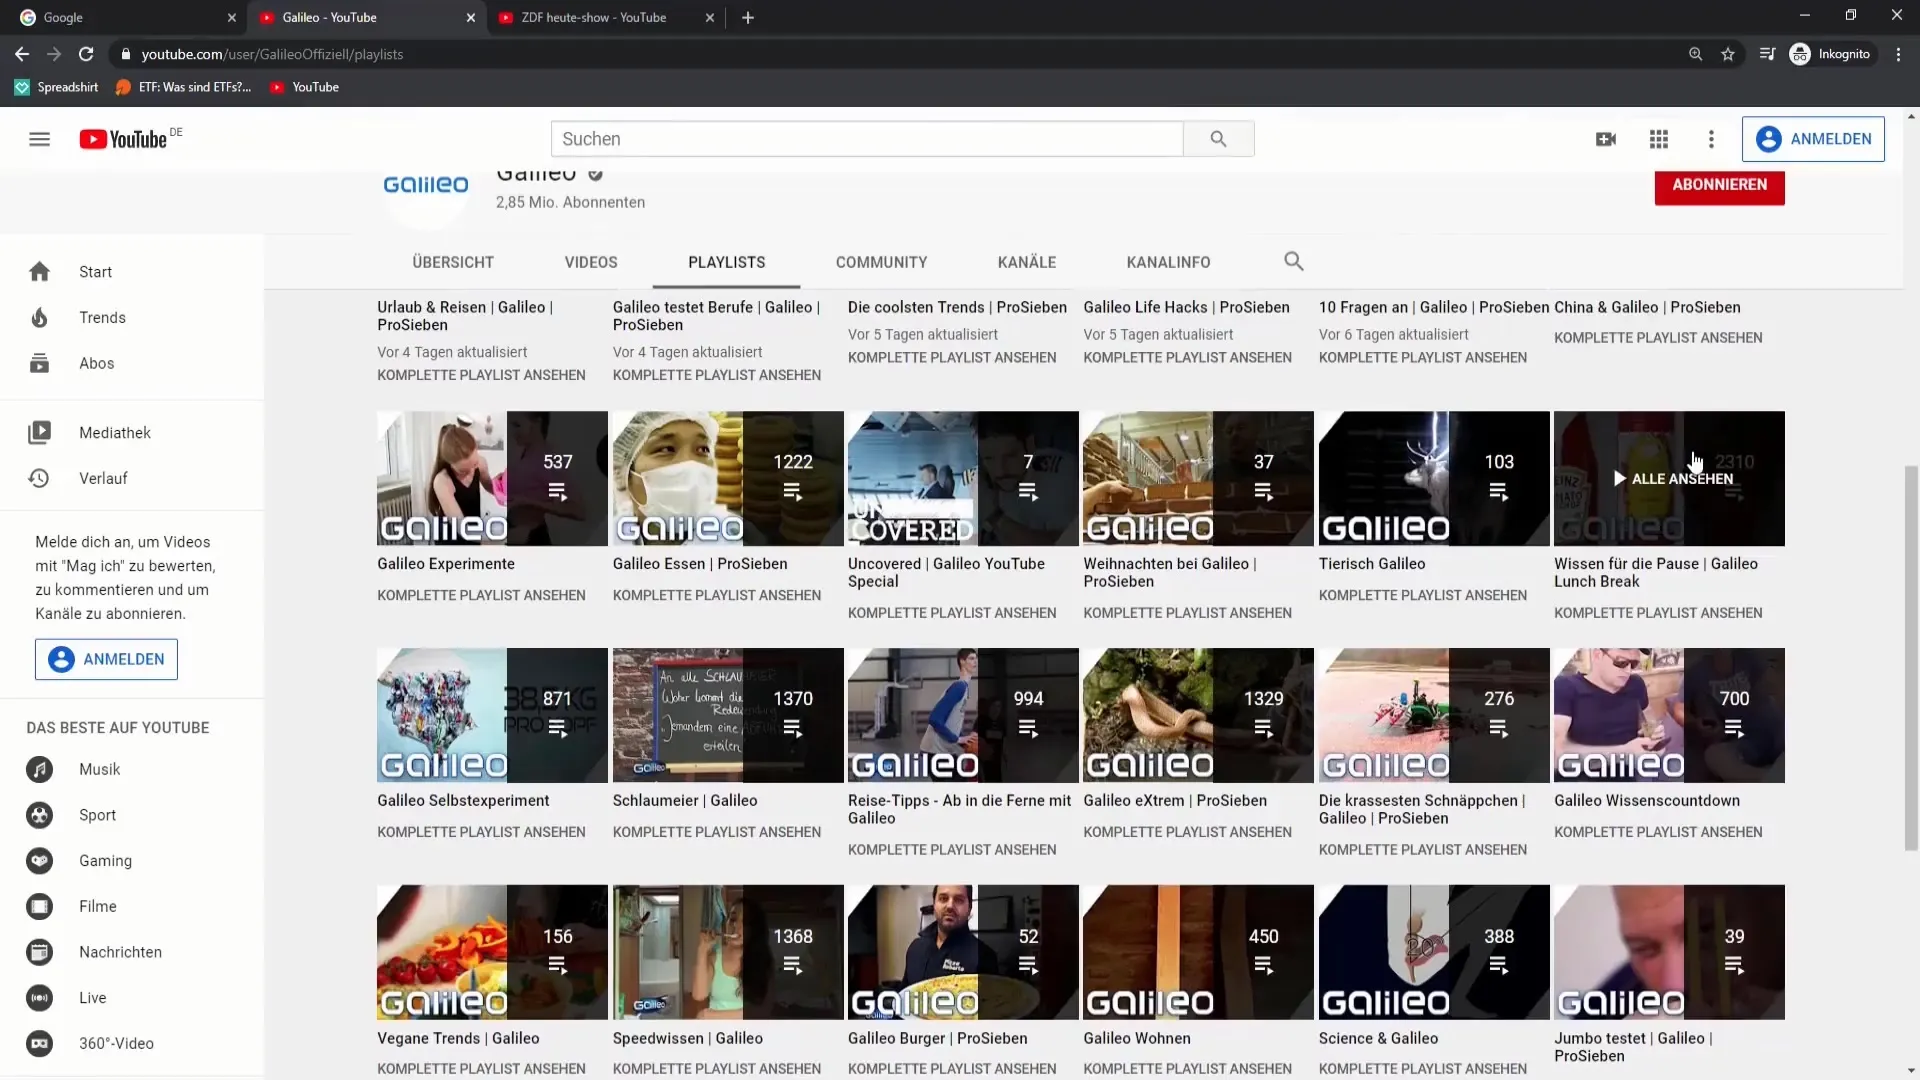Image resolution: width=1920 pixels, height=1080 pixels.
Task: Open the Galileo Burger thumbnail
Action: coord(963,952)
